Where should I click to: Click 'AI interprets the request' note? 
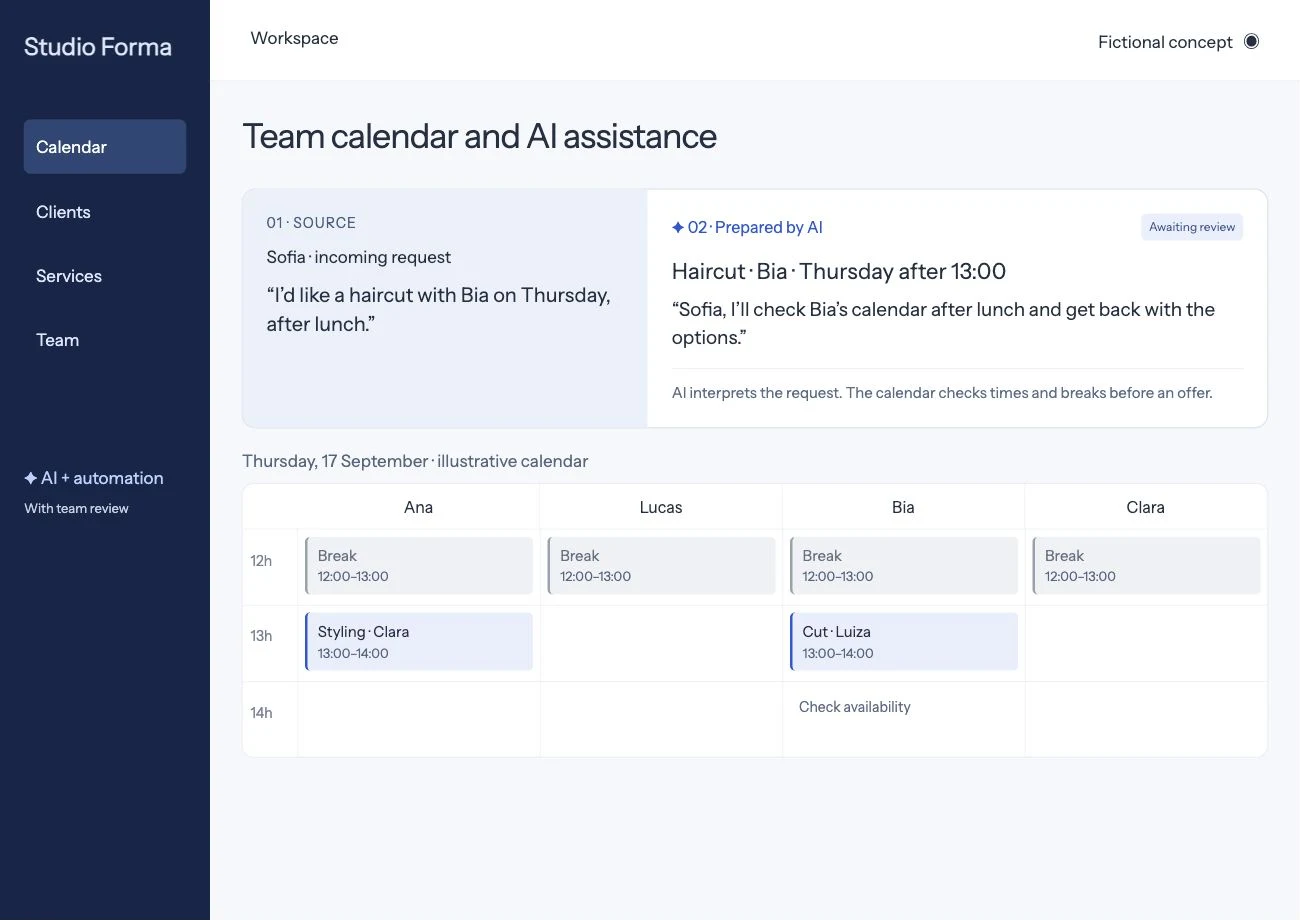[942, 393]
